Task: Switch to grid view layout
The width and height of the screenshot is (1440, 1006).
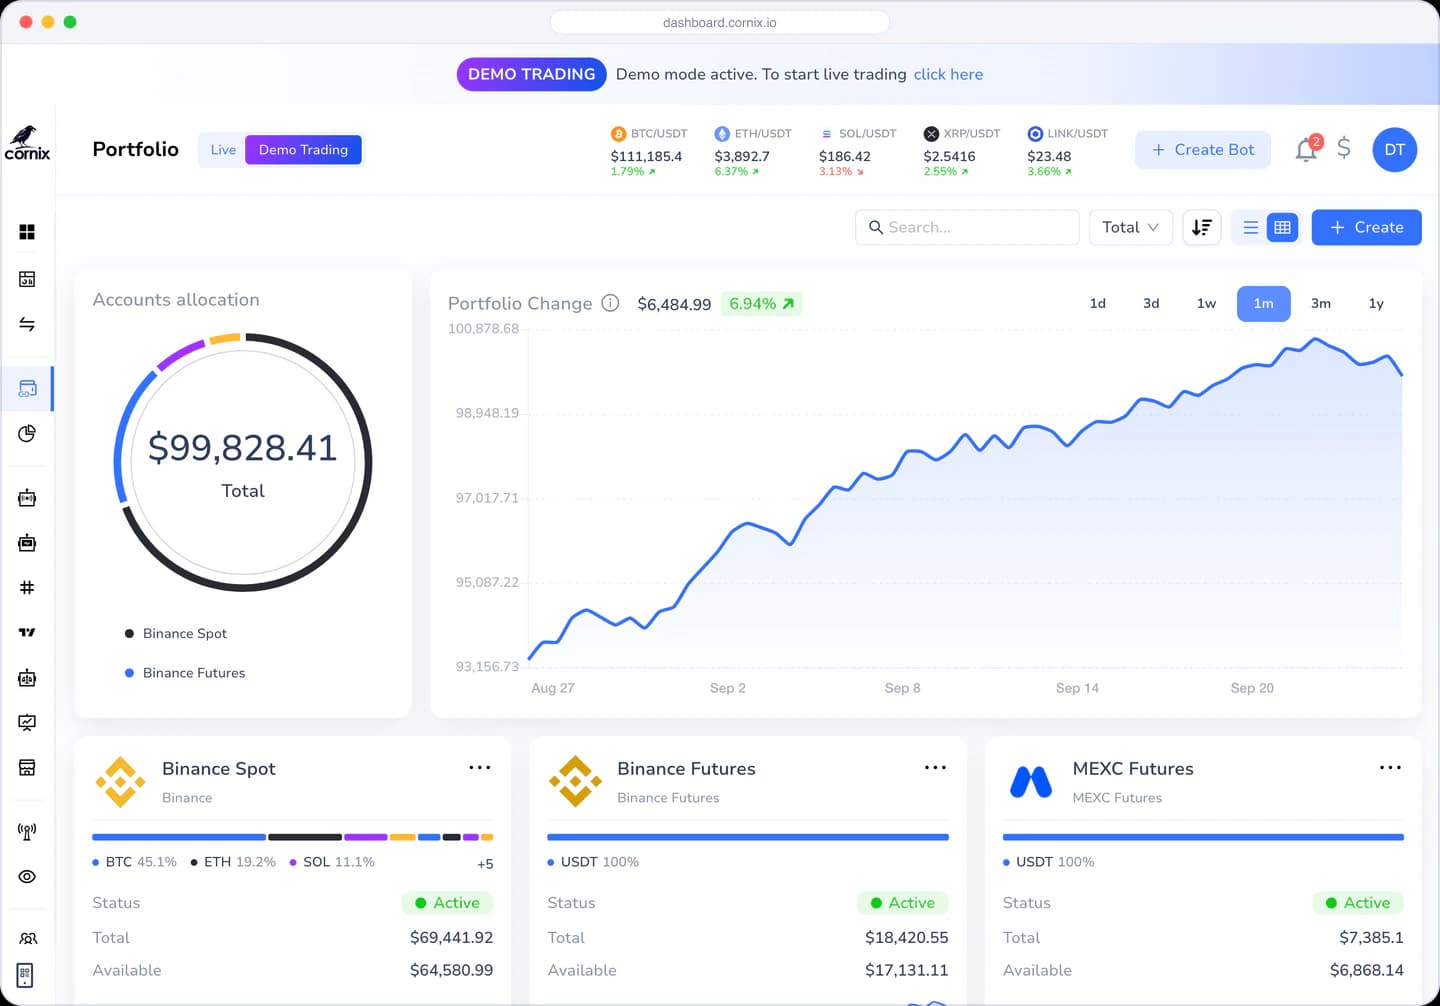Action: pyautogui.click(x=1282, y=227)
